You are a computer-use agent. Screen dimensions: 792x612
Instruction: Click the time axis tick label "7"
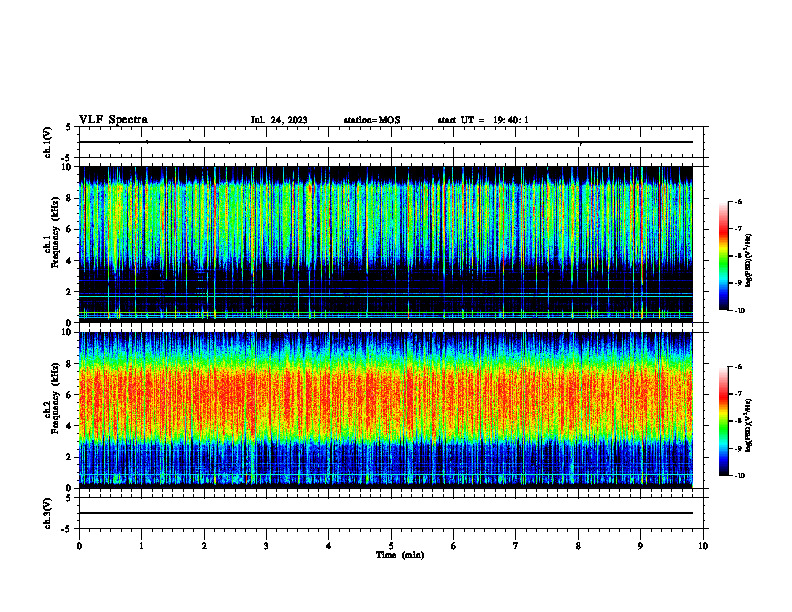[x=516, y=546]
